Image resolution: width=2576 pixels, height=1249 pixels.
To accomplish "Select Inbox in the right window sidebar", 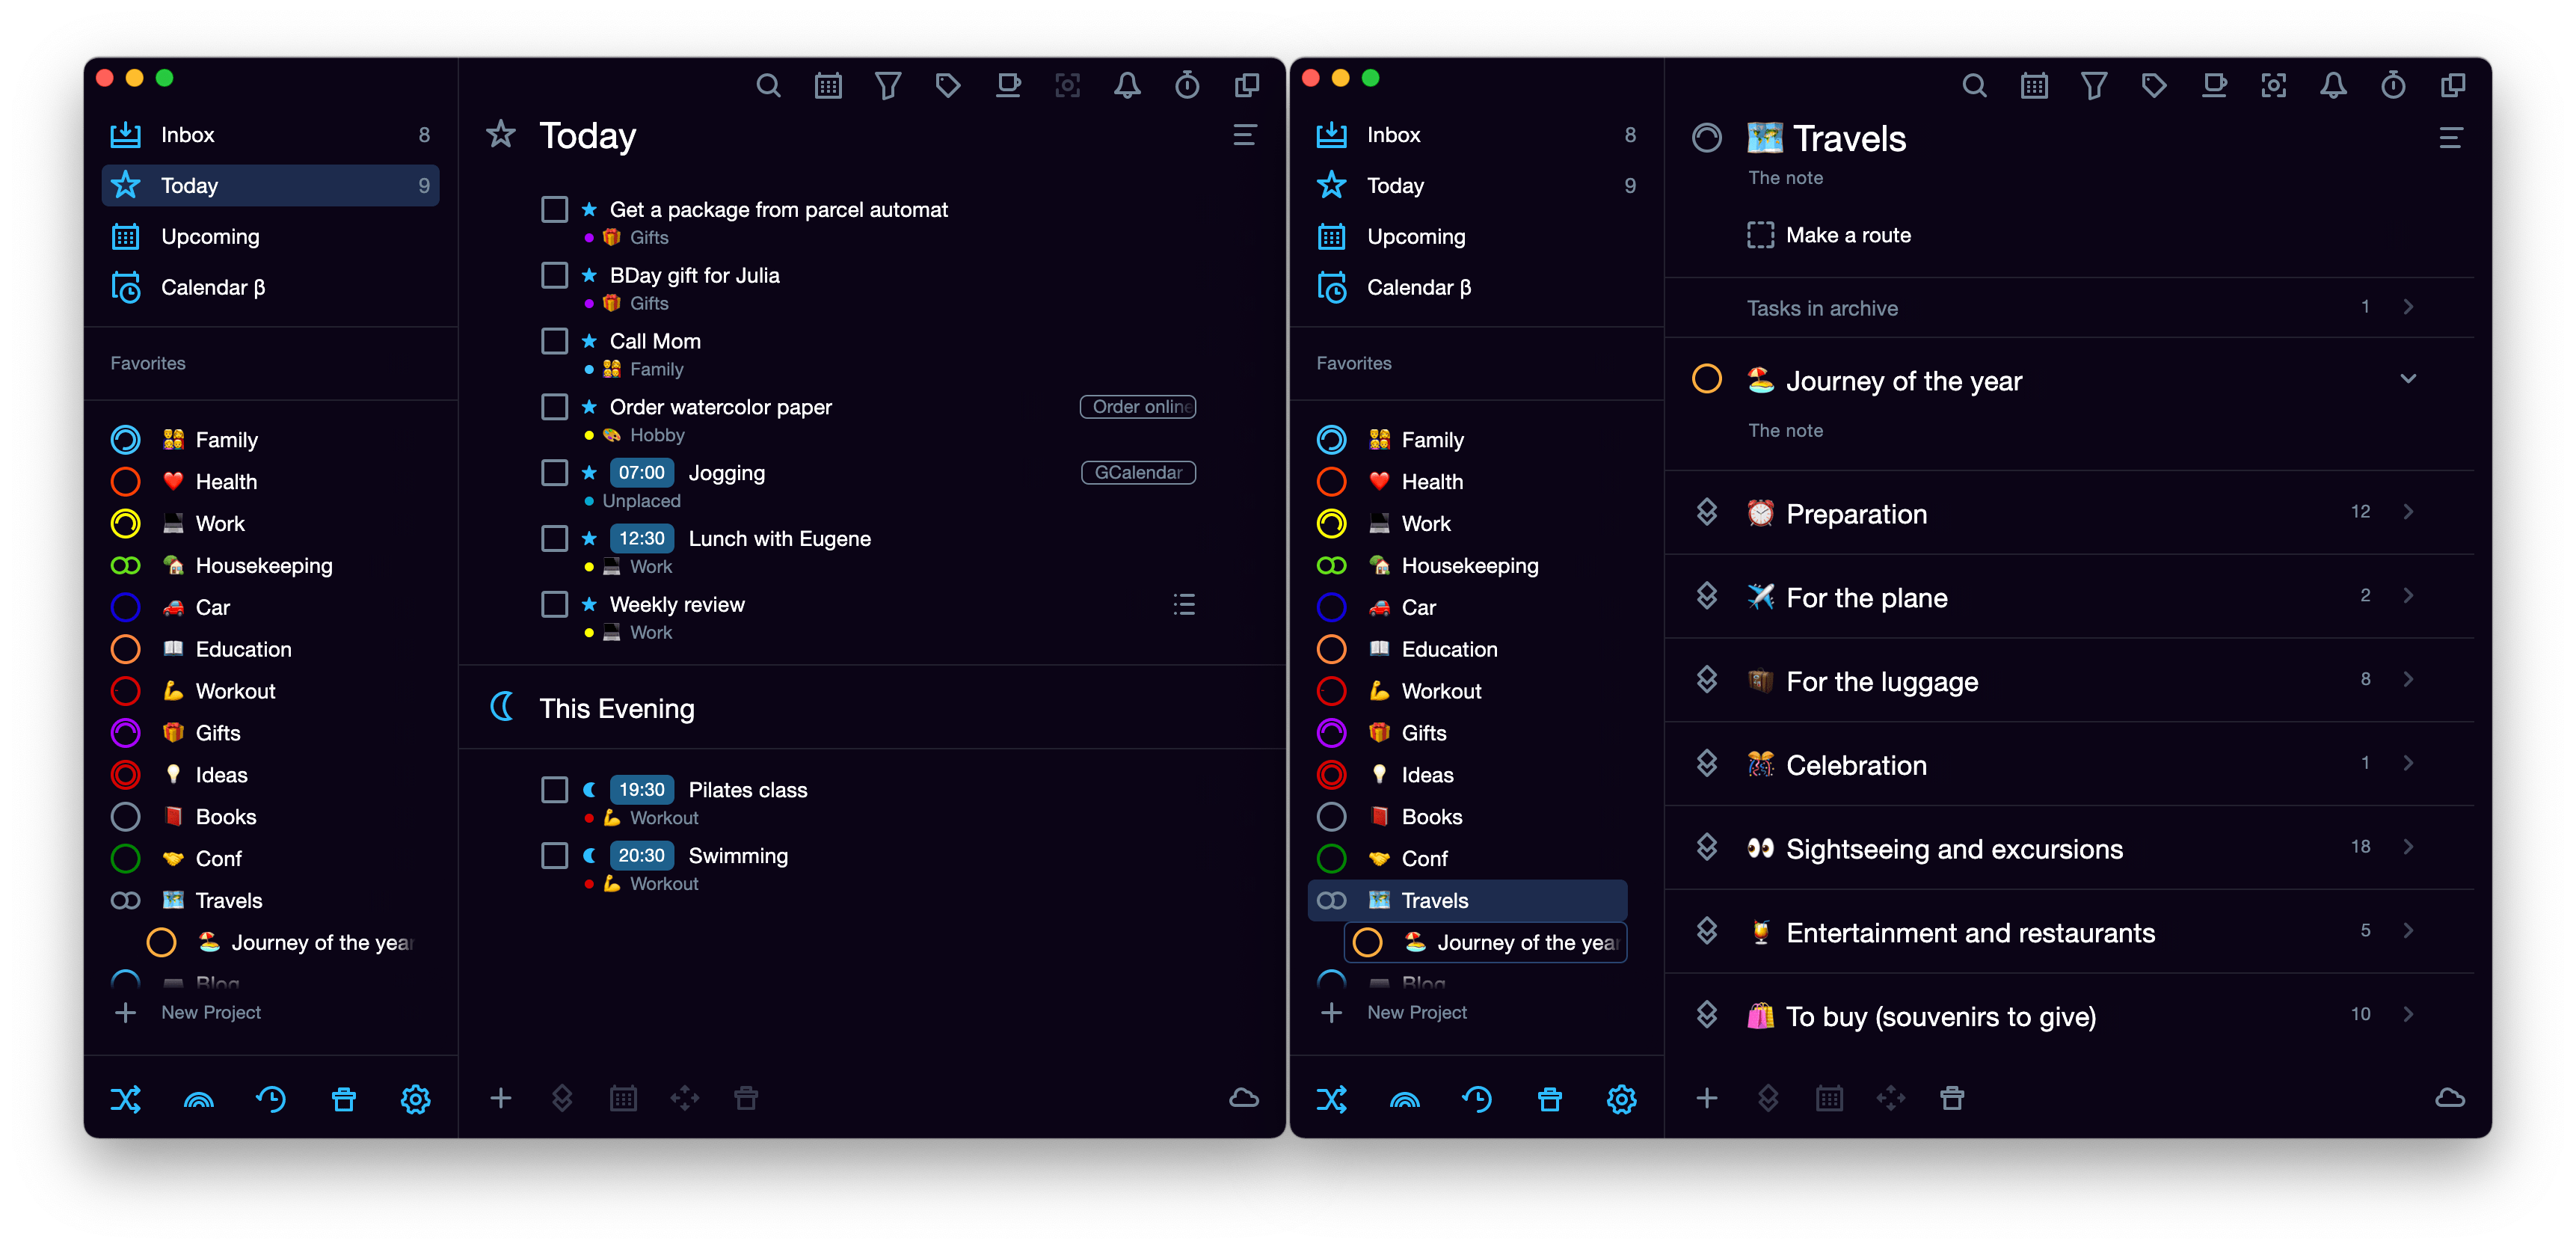I will [x=1393, y=135].
